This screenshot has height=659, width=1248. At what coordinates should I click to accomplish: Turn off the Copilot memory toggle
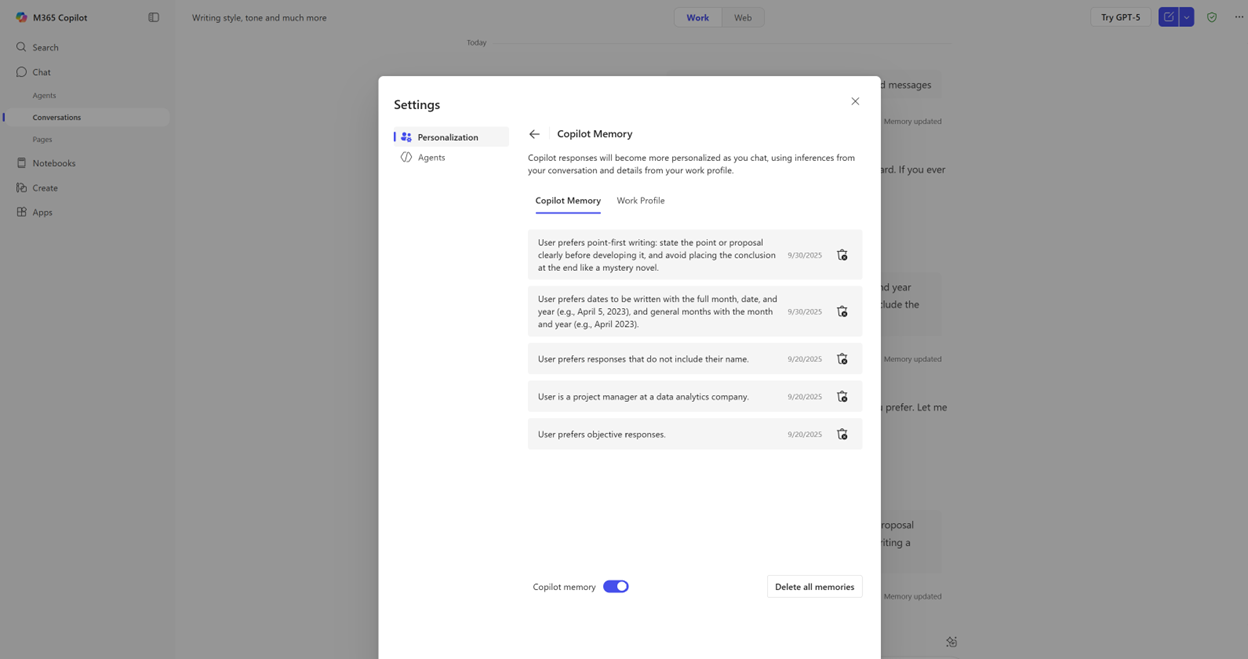616,587
